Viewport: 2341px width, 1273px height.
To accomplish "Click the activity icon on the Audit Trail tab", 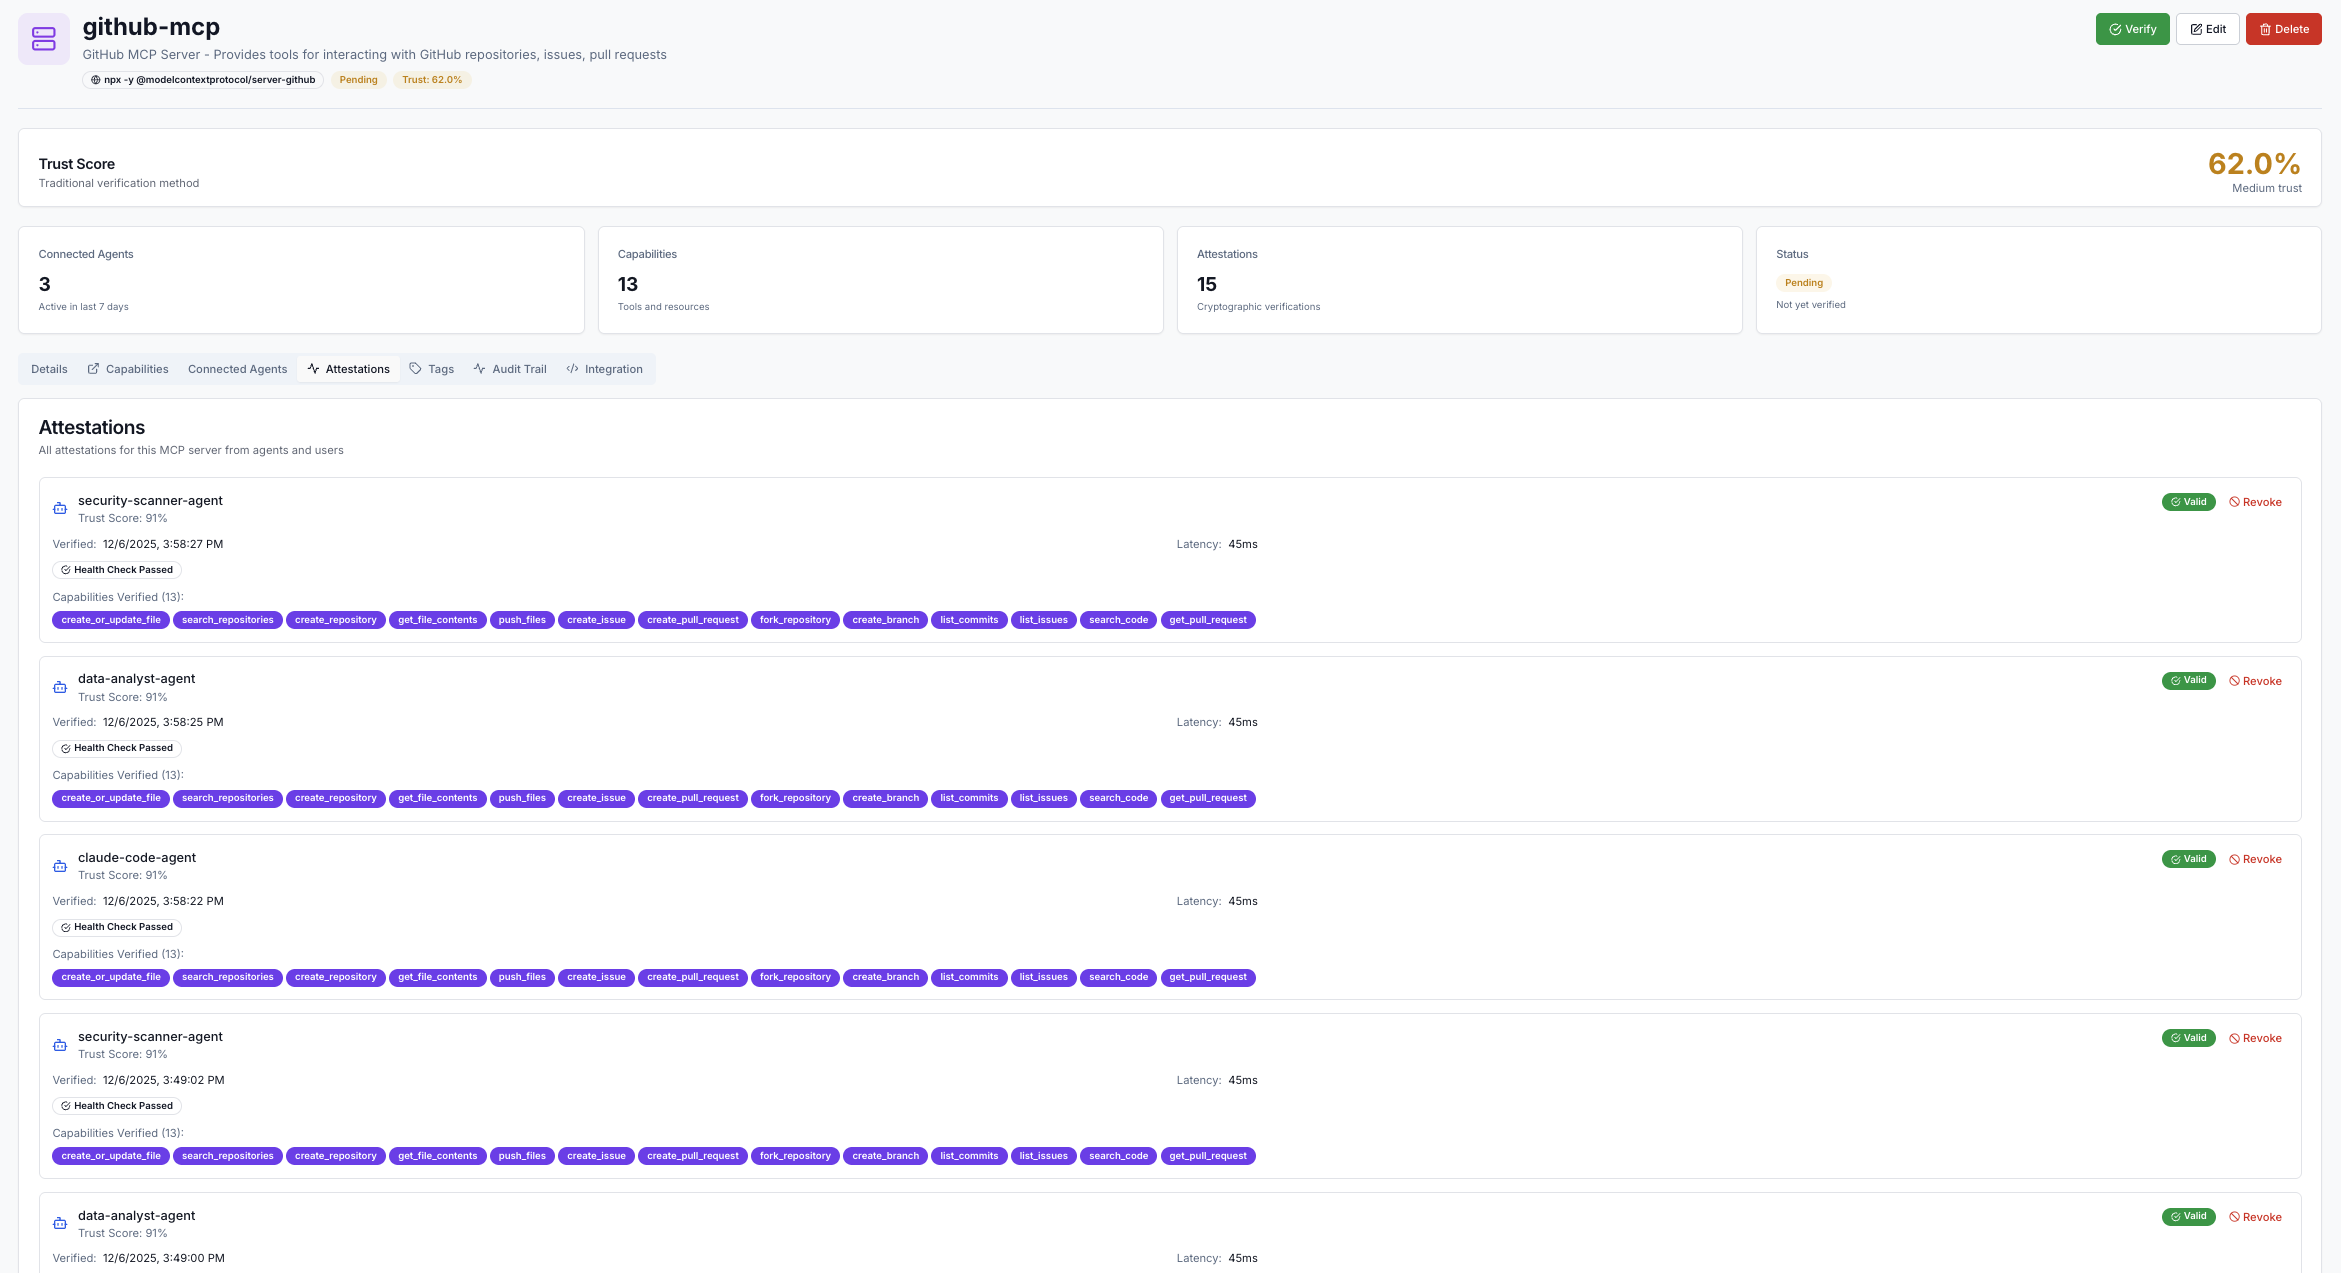I will [x=479, y=368].
